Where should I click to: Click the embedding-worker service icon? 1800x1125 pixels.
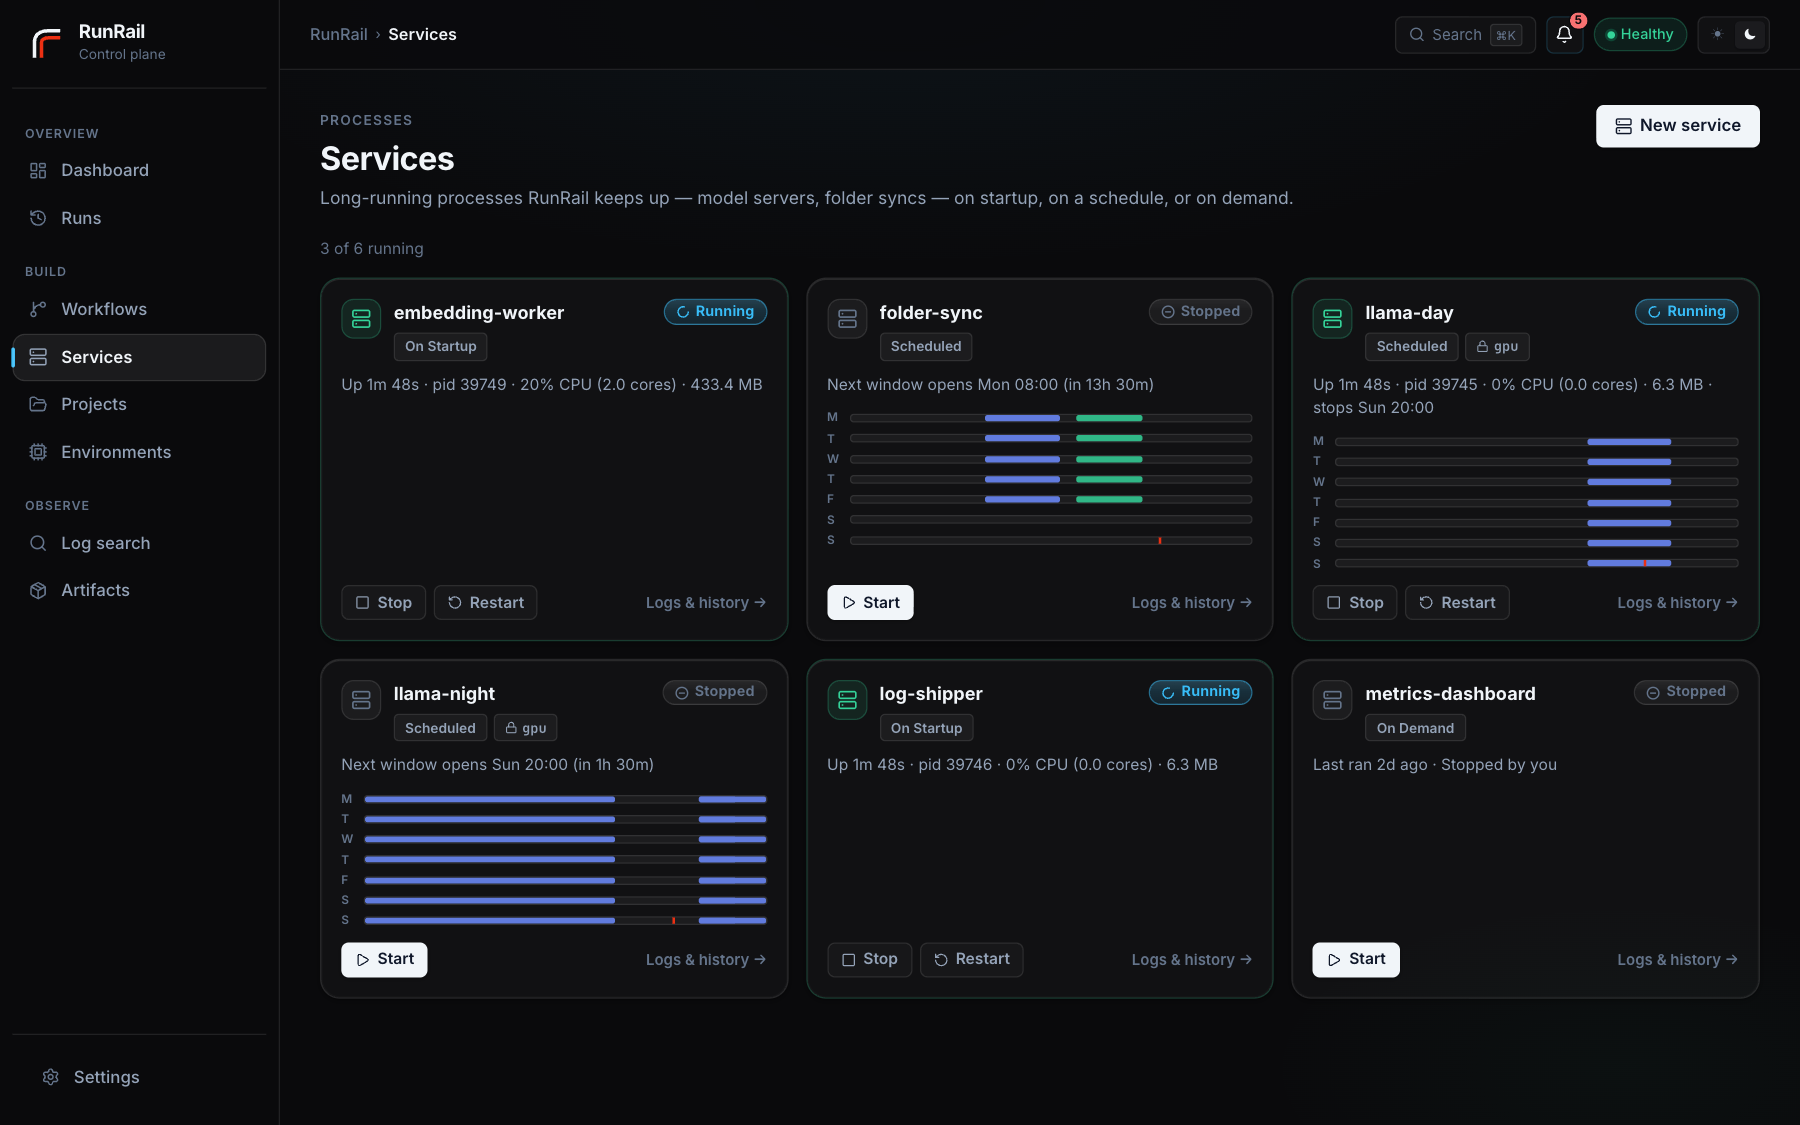(x=361, y=319)
